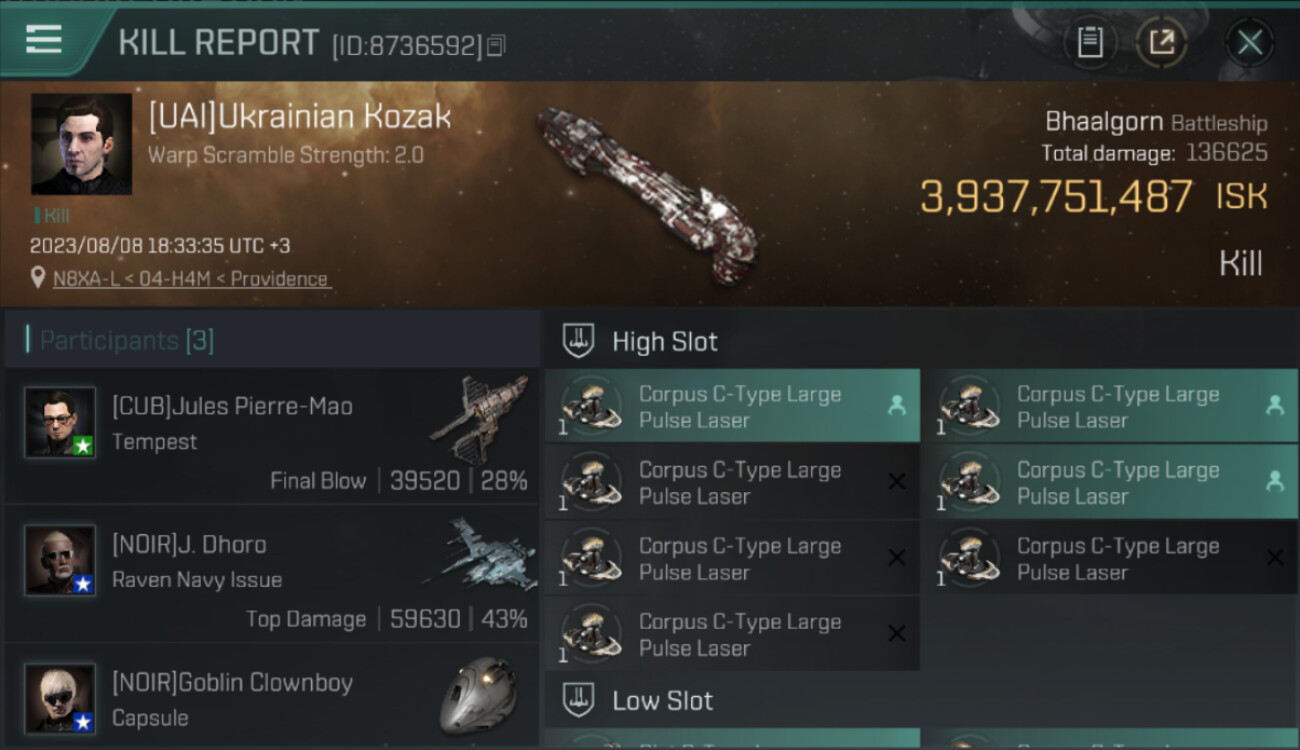
Task: Open the N8XA-L location link
Action: coord(190,279)
